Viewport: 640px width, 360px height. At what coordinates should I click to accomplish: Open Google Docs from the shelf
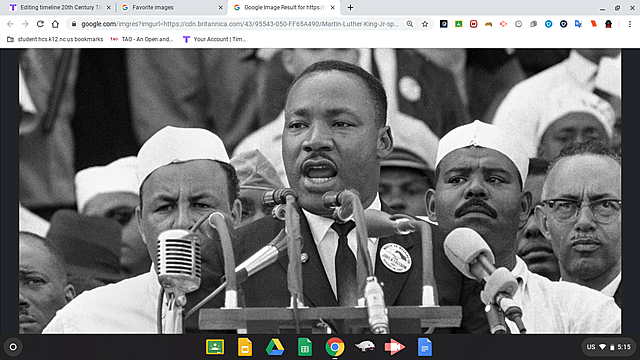[425, 347]
